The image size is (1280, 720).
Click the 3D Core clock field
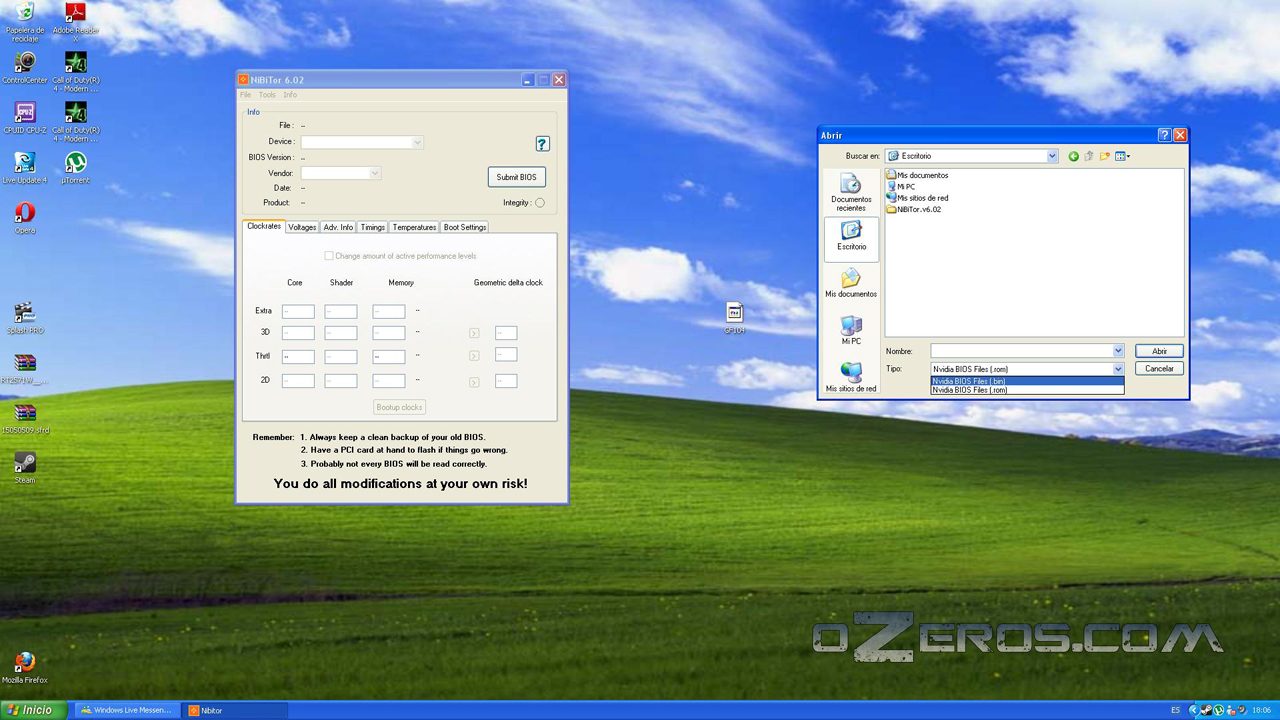(x=298, y=333)
